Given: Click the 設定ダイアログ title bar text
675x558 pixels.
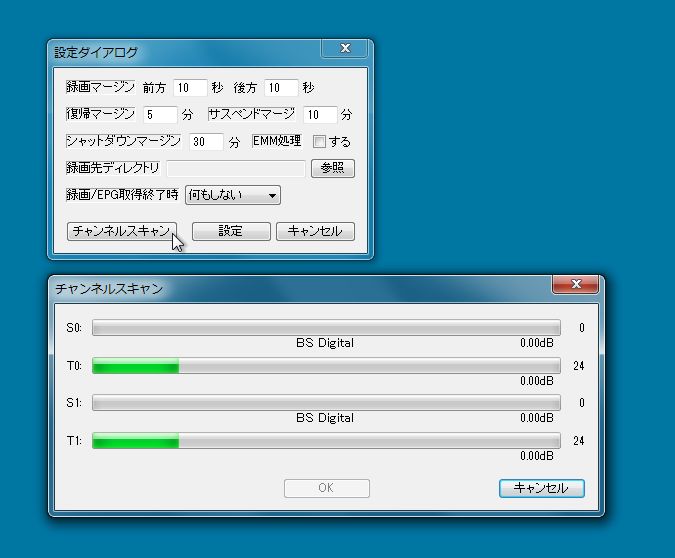Looking at the screenshot, I should (x=96, y=53).
